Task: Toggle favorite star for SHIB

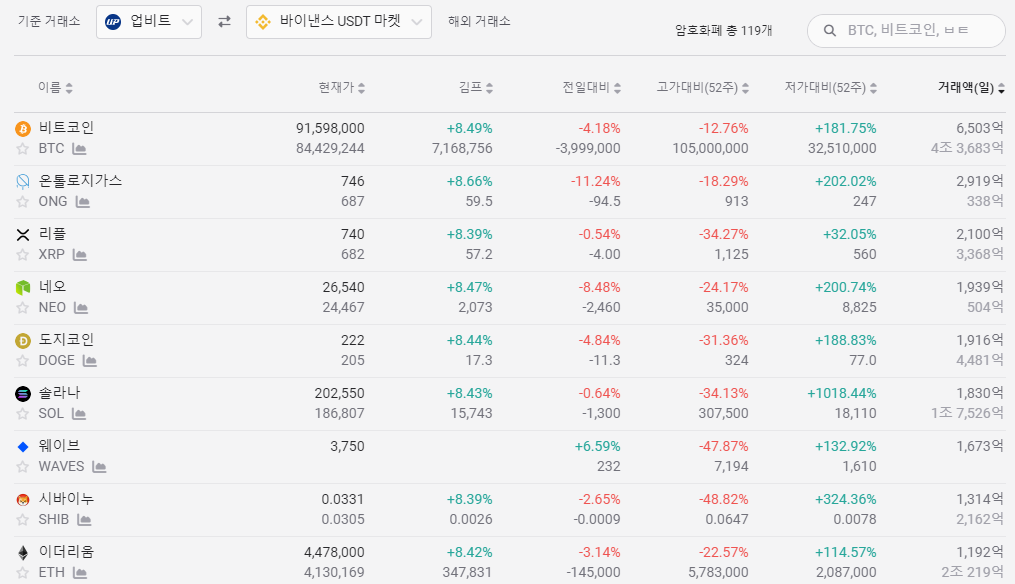Action: click(22, 520)
